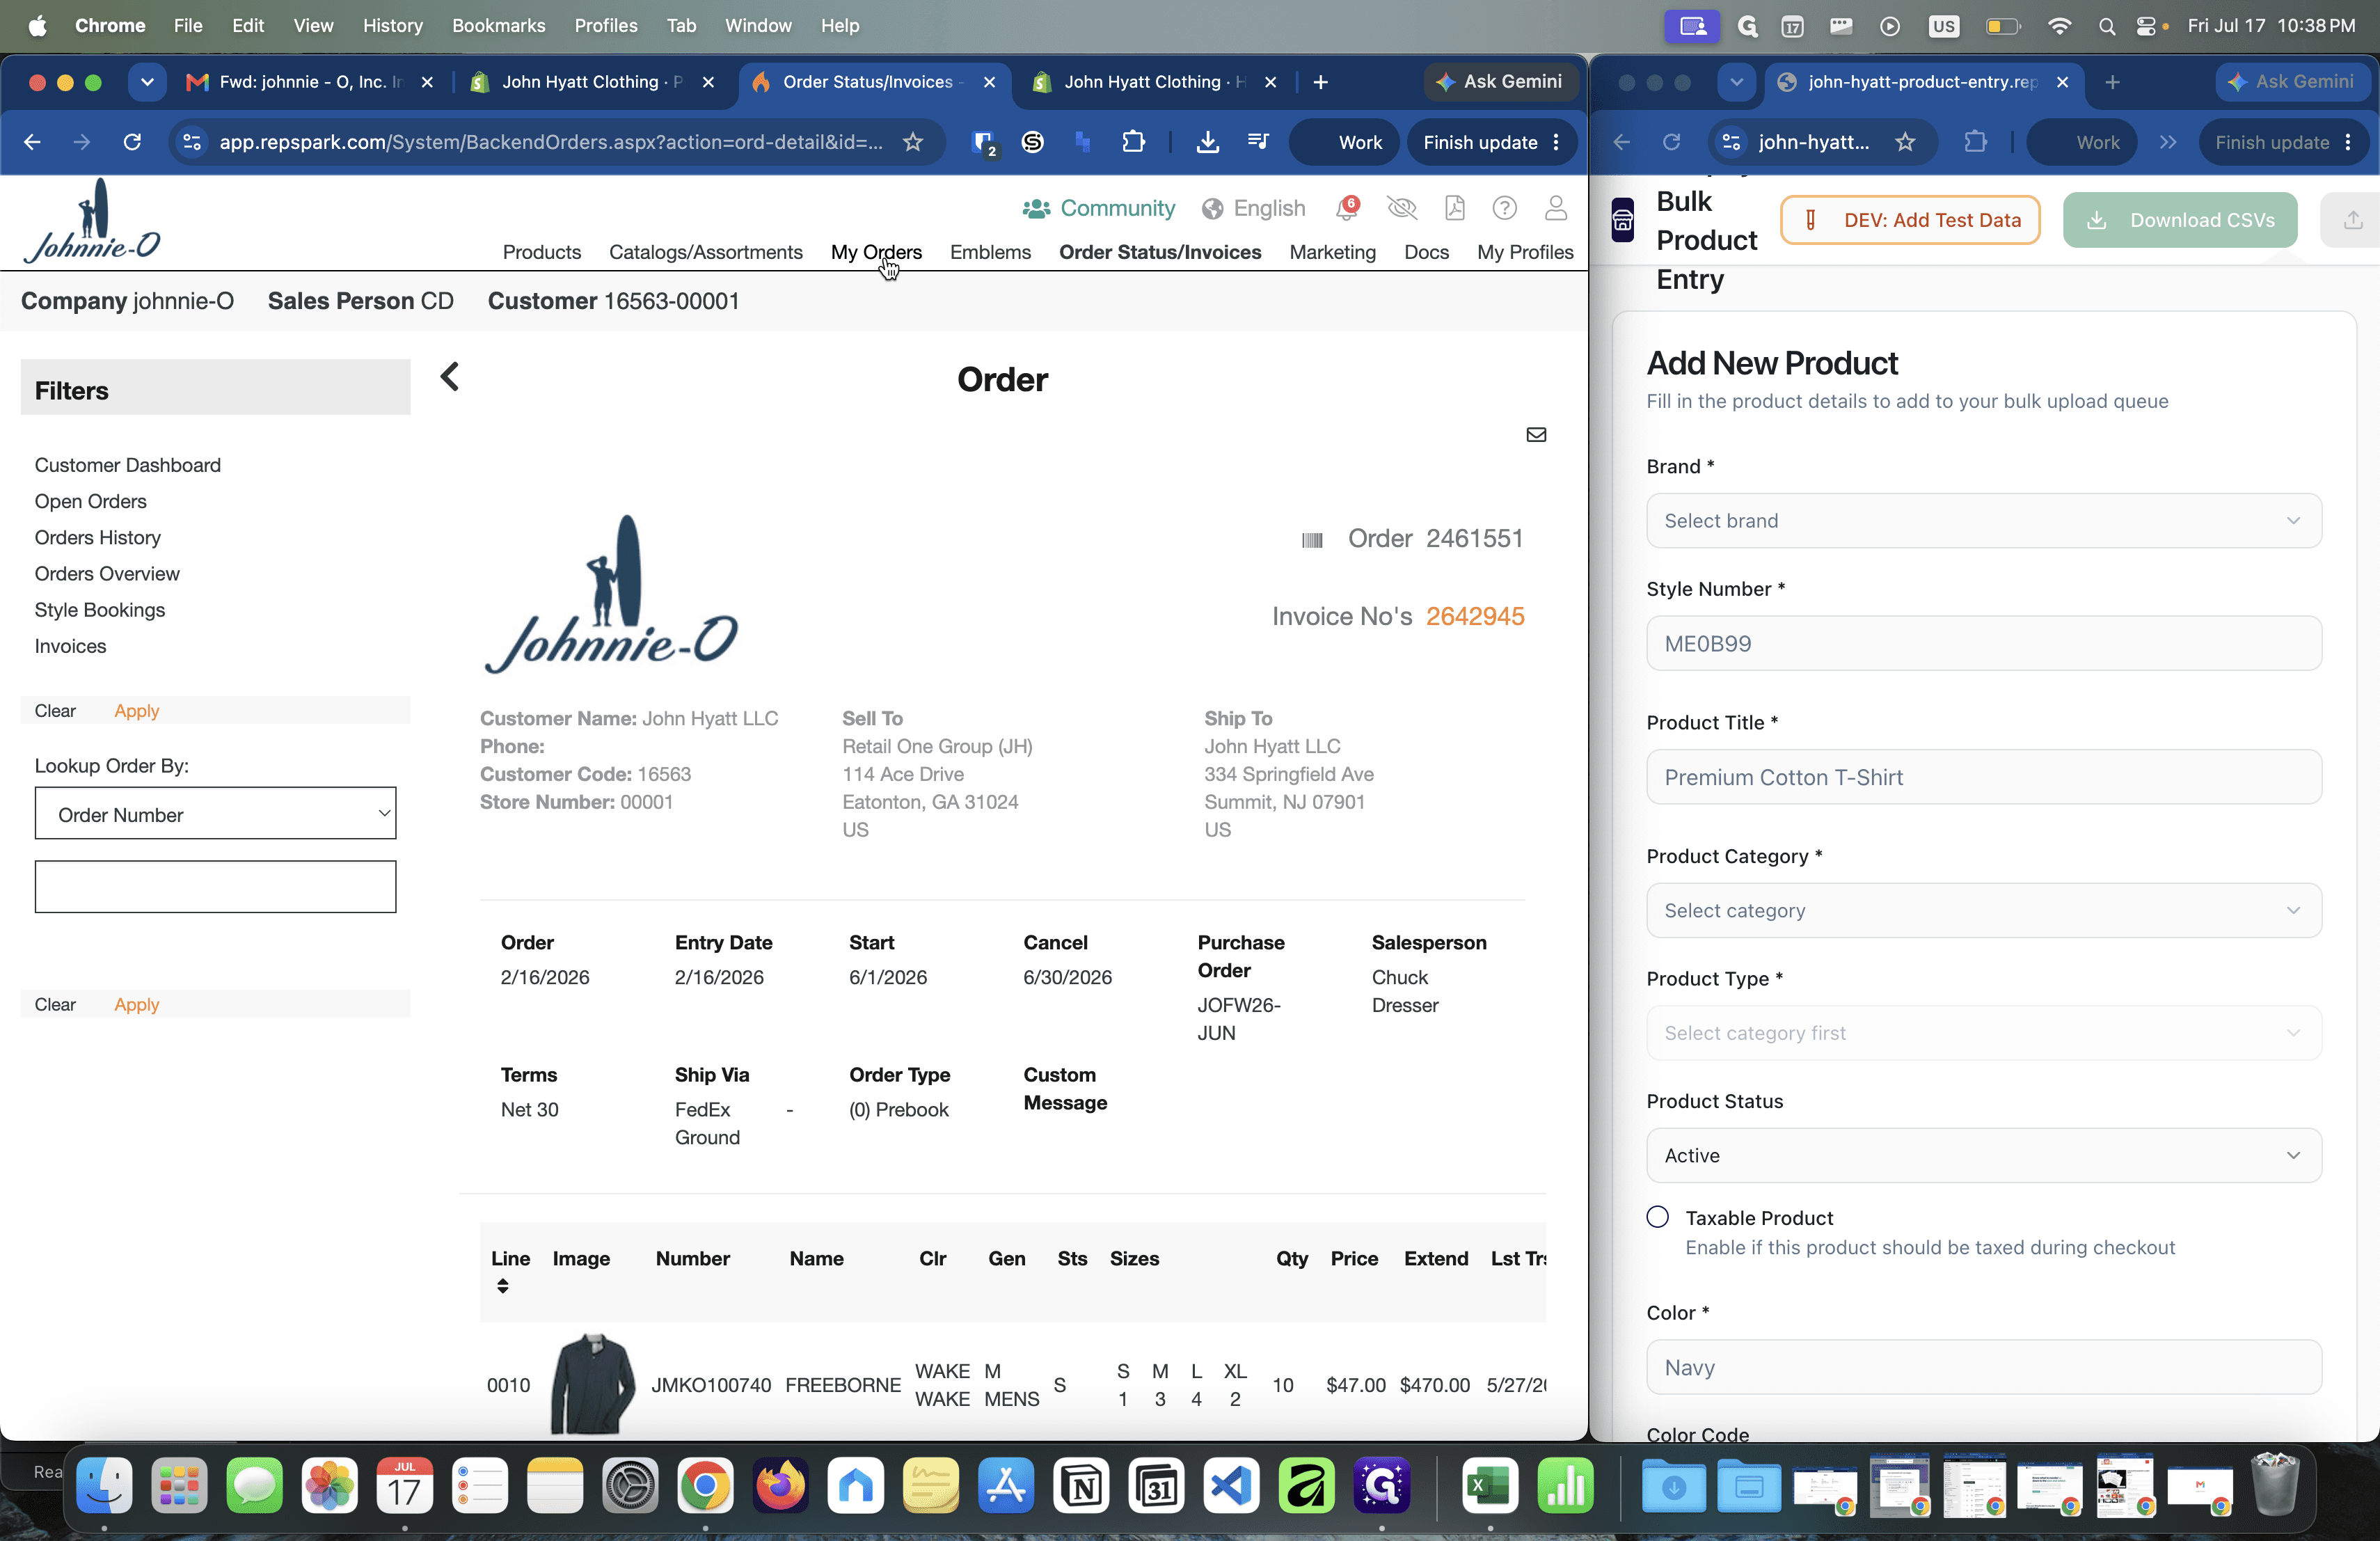Open the Product Type dropdown
2380x1541 pixels.
click(1983, 1033)
